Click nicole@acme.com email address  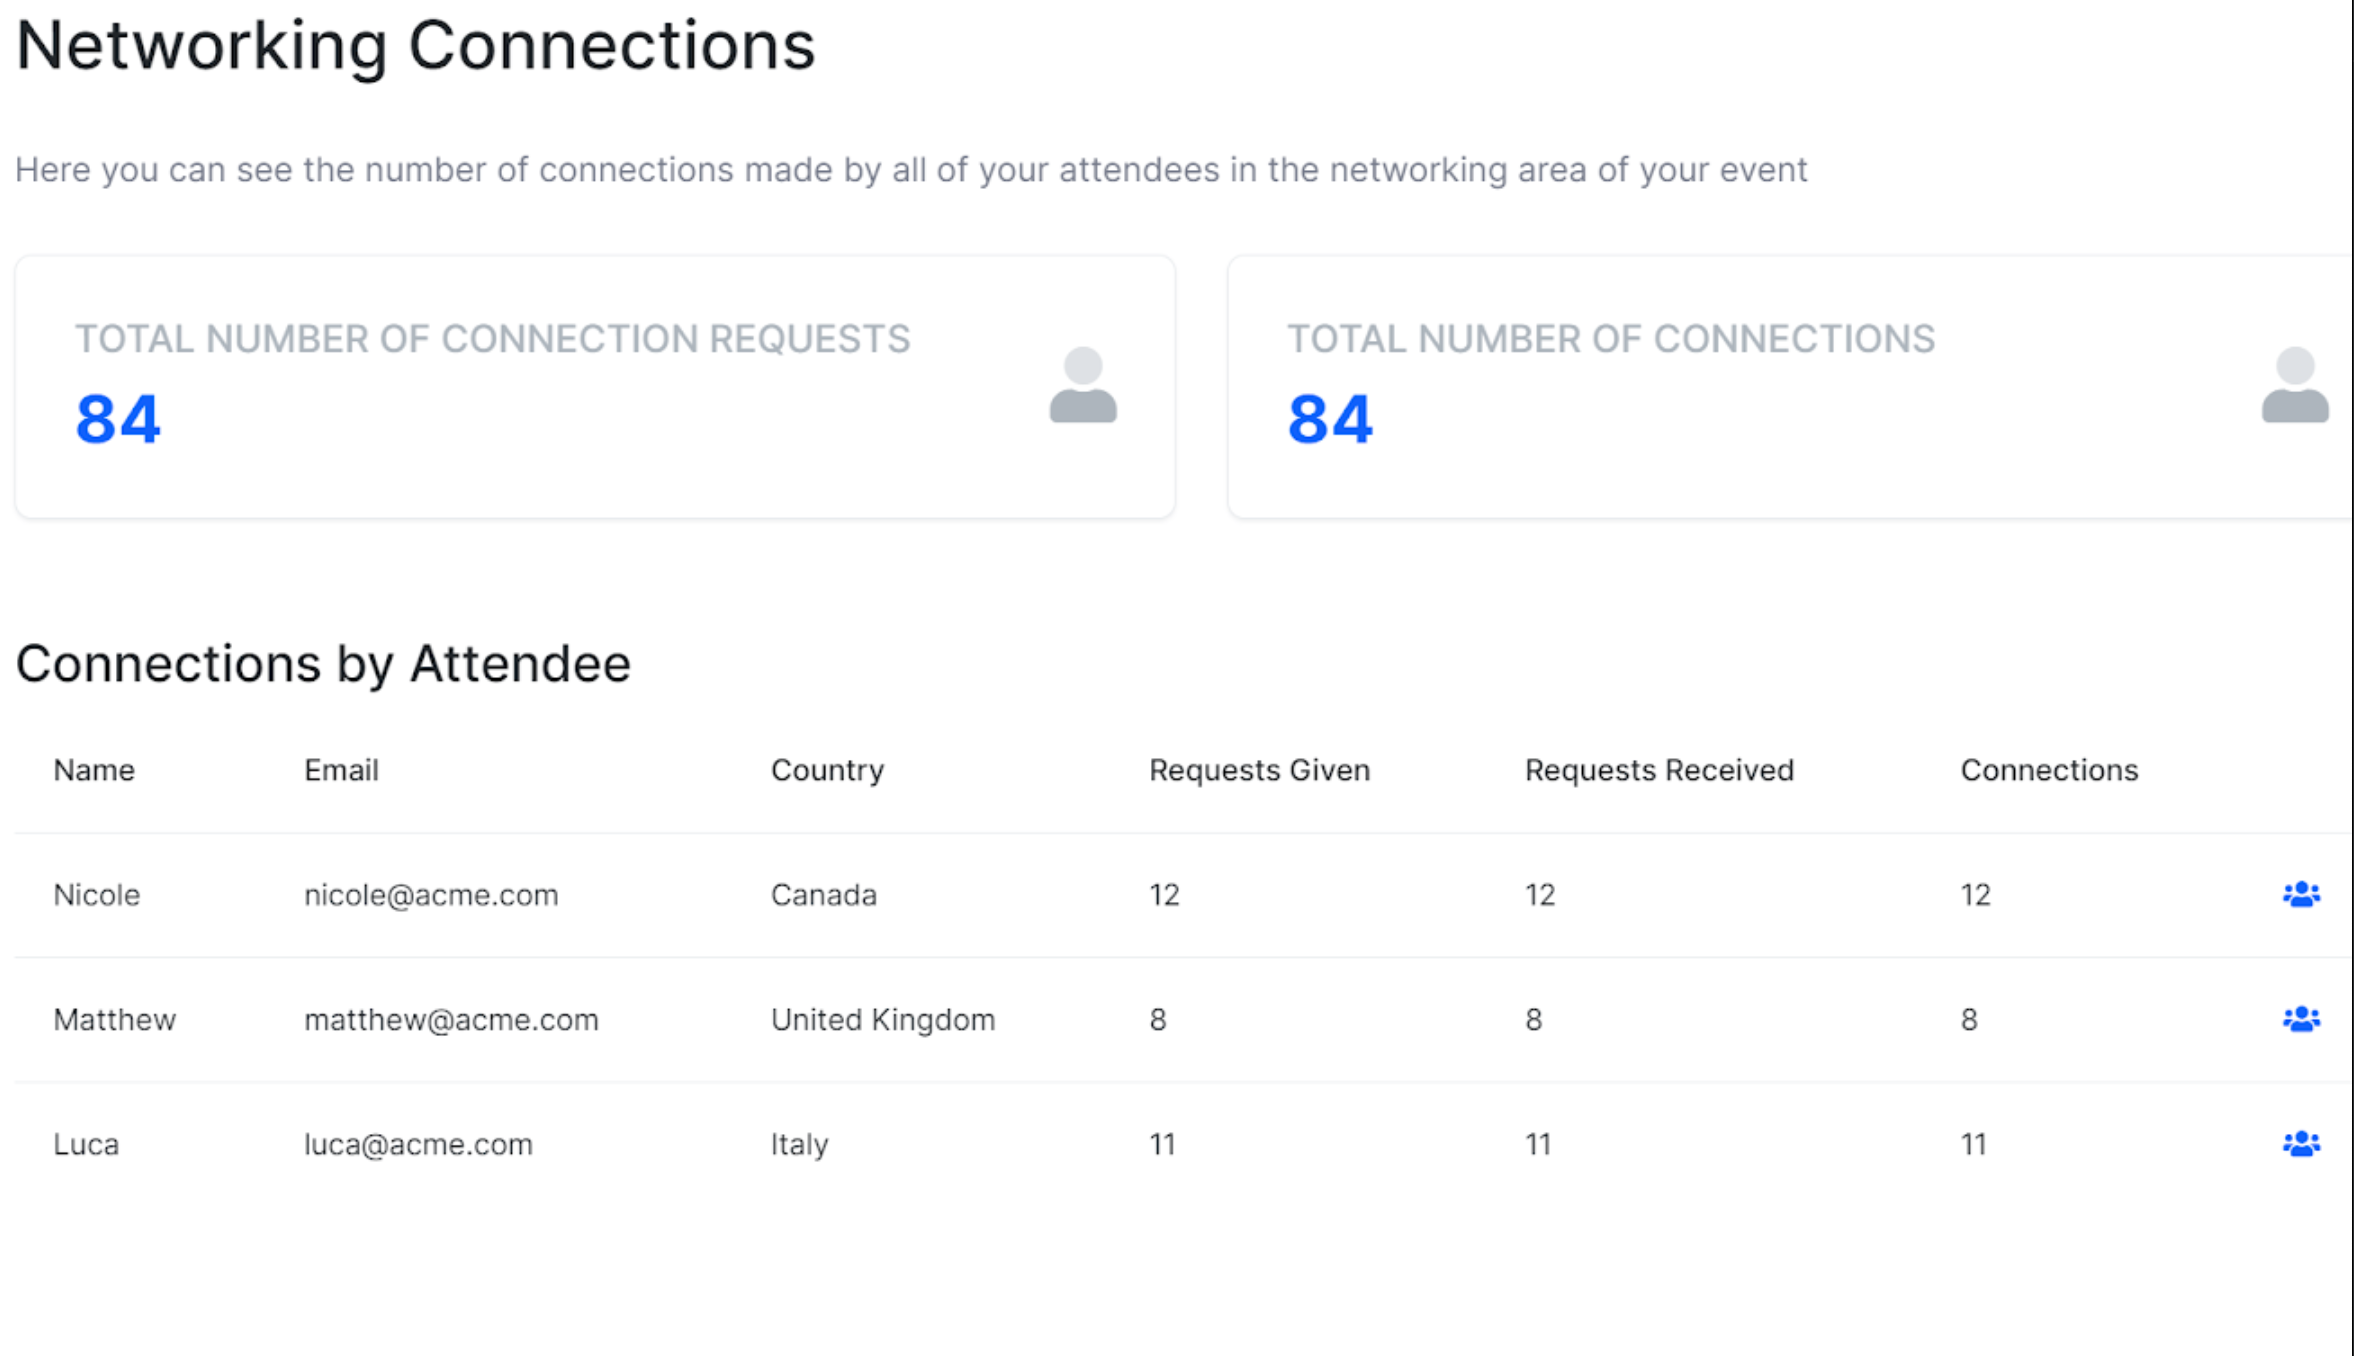(431, 895)
